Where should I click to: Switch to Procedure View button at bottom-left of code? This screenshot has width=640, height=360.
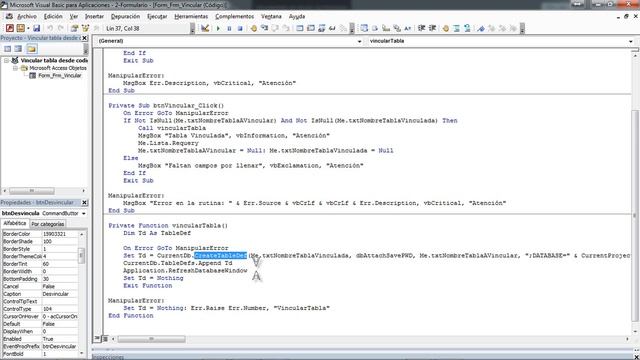(98, 338)
